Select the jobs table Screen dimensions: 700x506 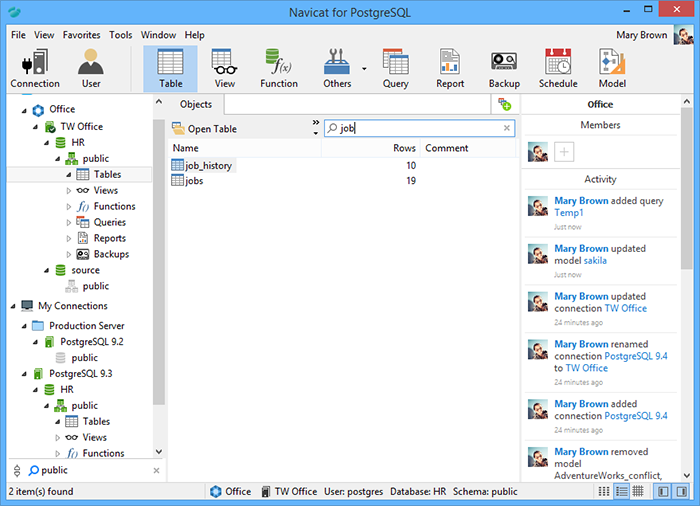coord(188,181)
